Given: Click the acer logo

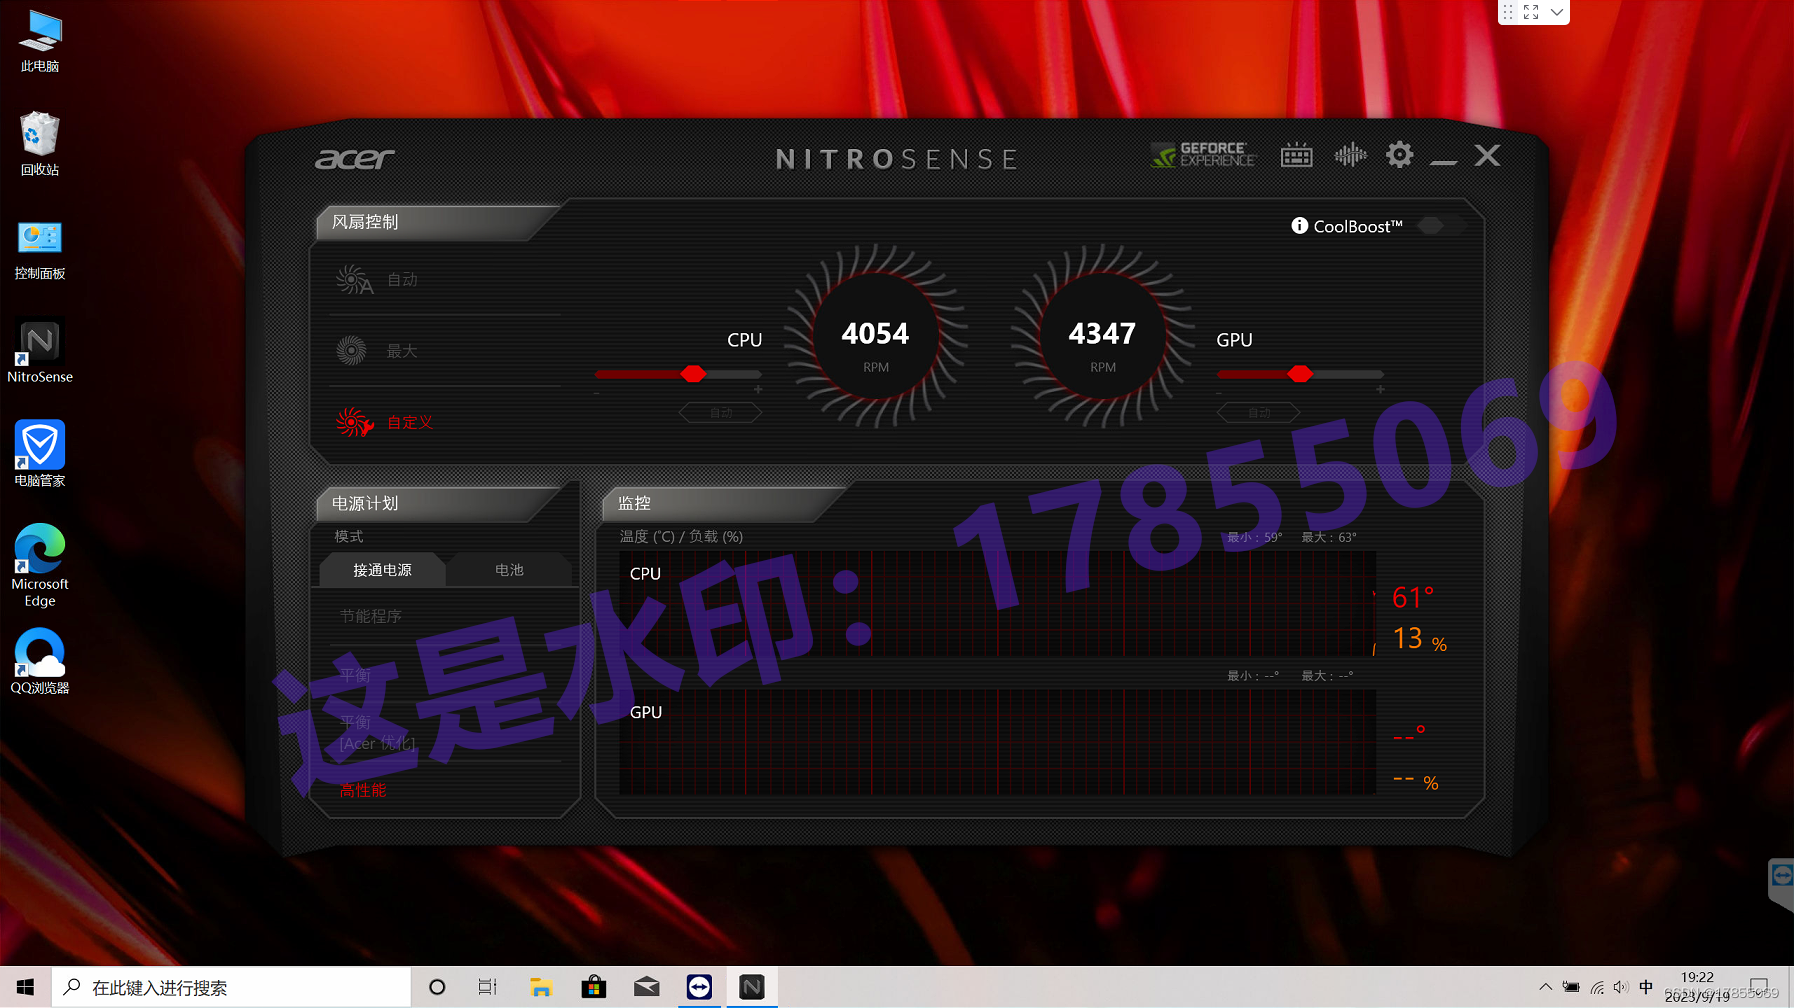Looking at the screenshot, I should tap(355, 159).
